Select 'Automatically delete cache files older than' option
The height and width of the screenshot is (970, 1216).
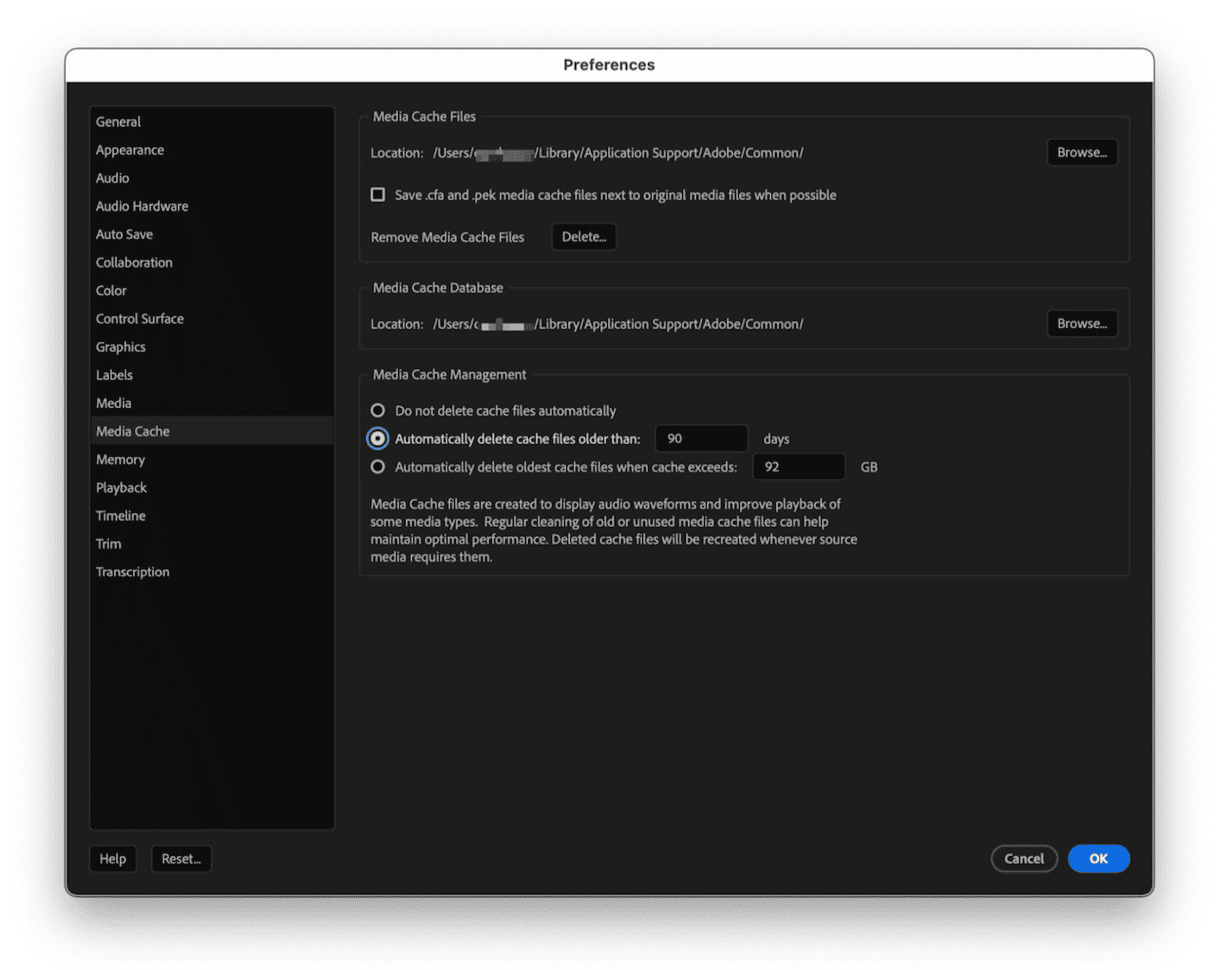[378, 438]
